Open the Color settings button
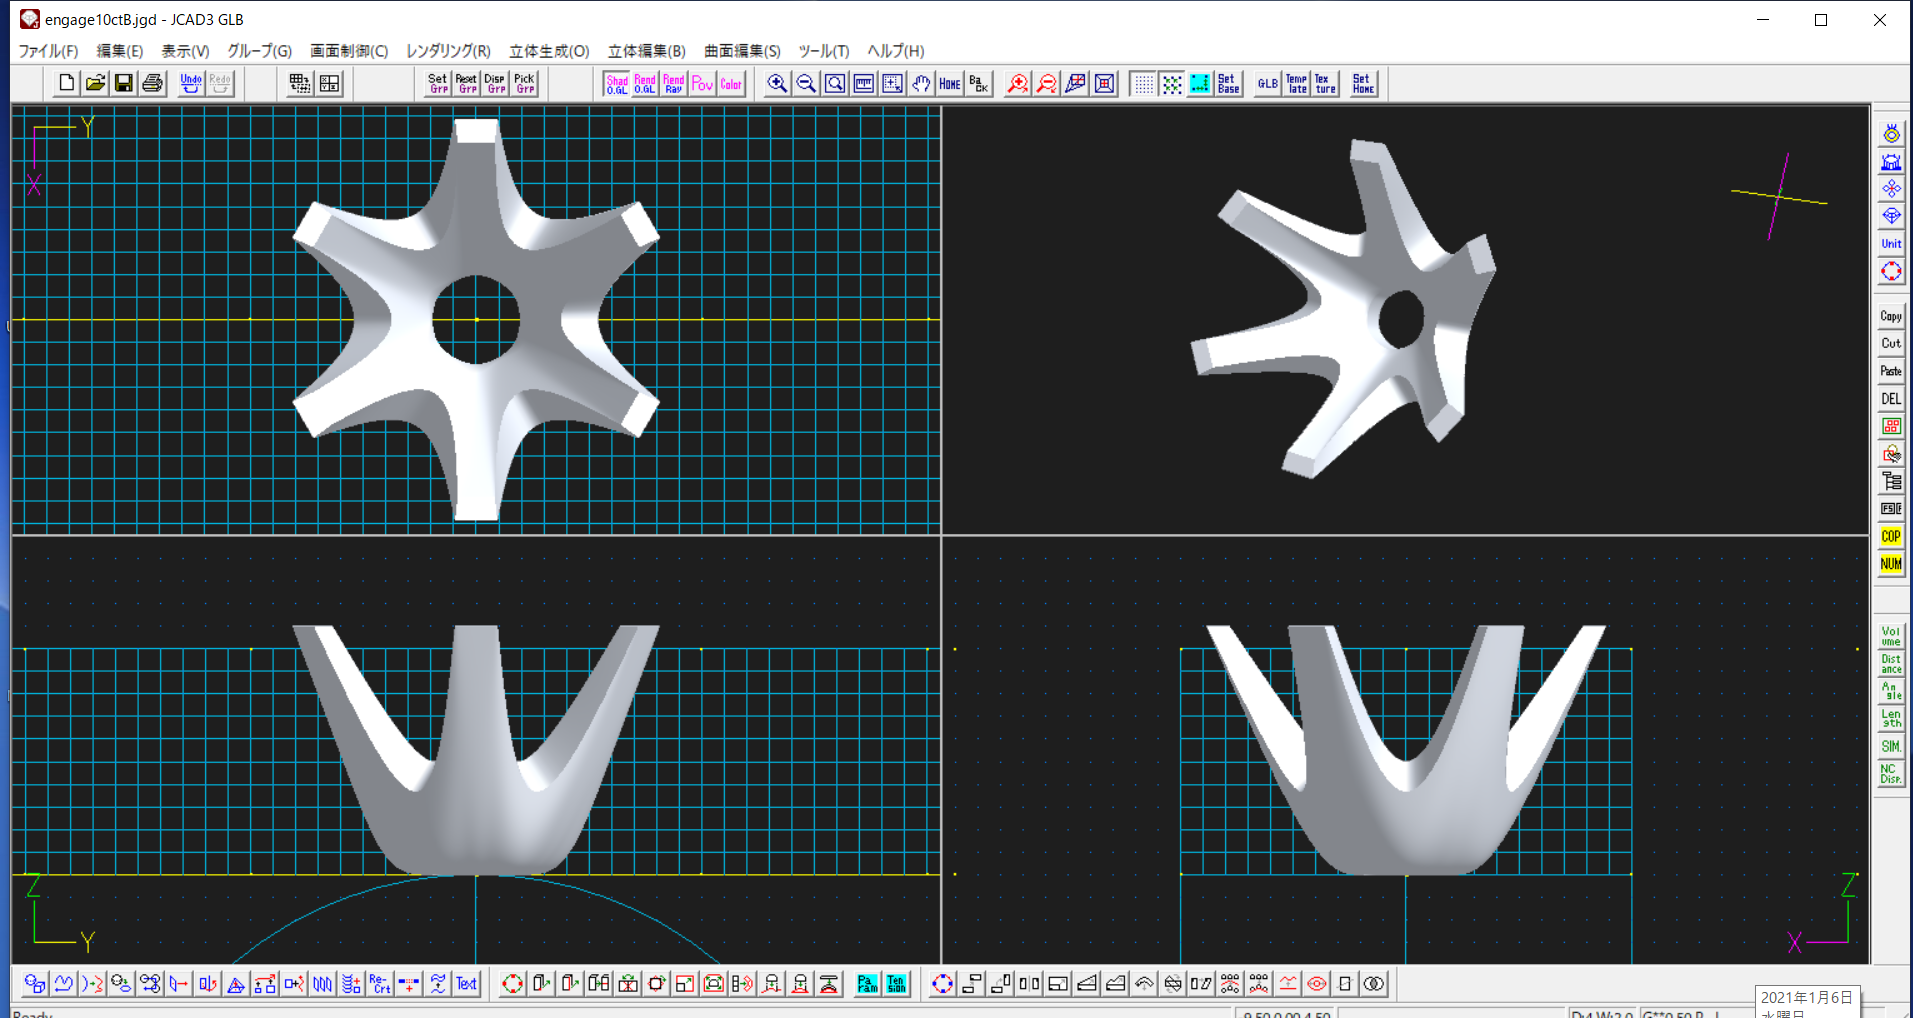 click(731, 83)
